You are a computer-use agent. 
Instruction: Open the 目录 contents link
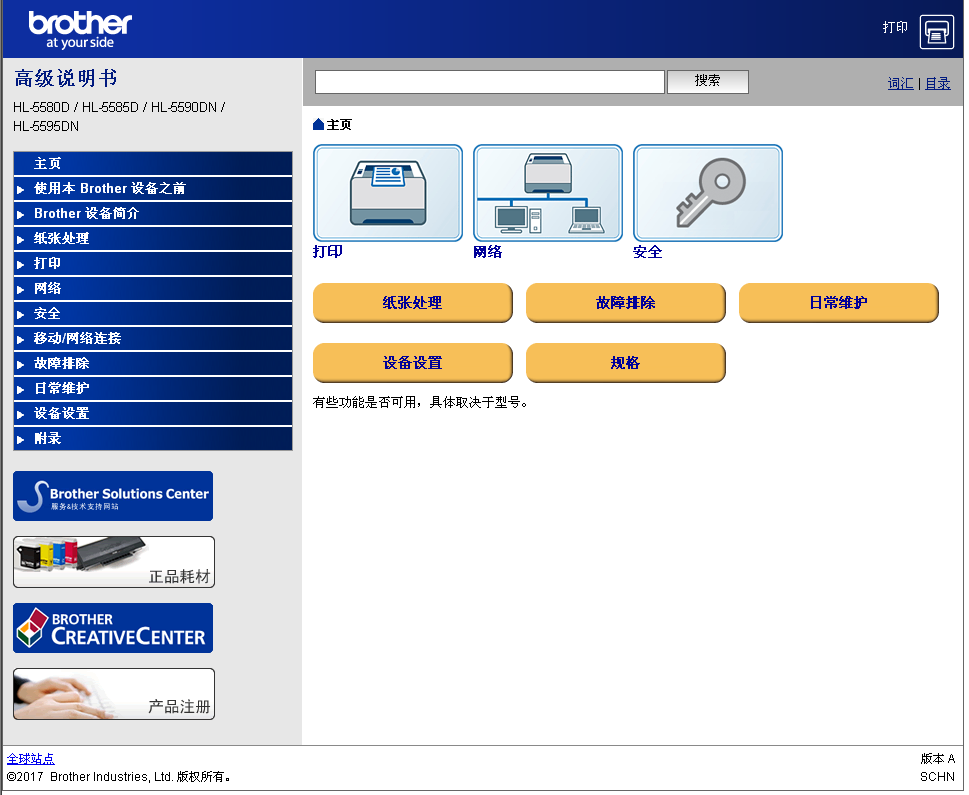tap(937, 83)
